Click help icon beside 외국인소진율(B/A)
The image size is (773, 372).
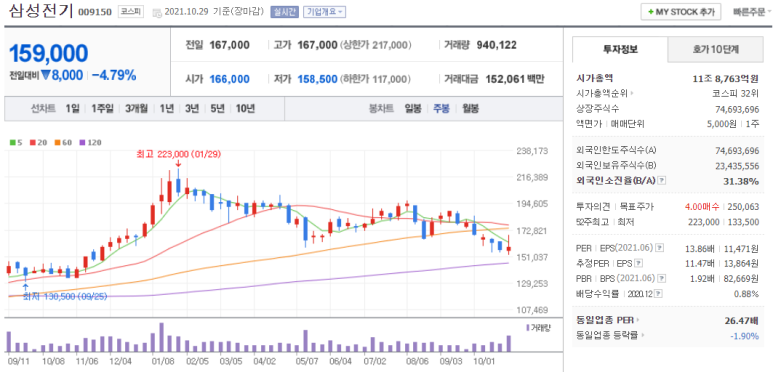[662, 181]
